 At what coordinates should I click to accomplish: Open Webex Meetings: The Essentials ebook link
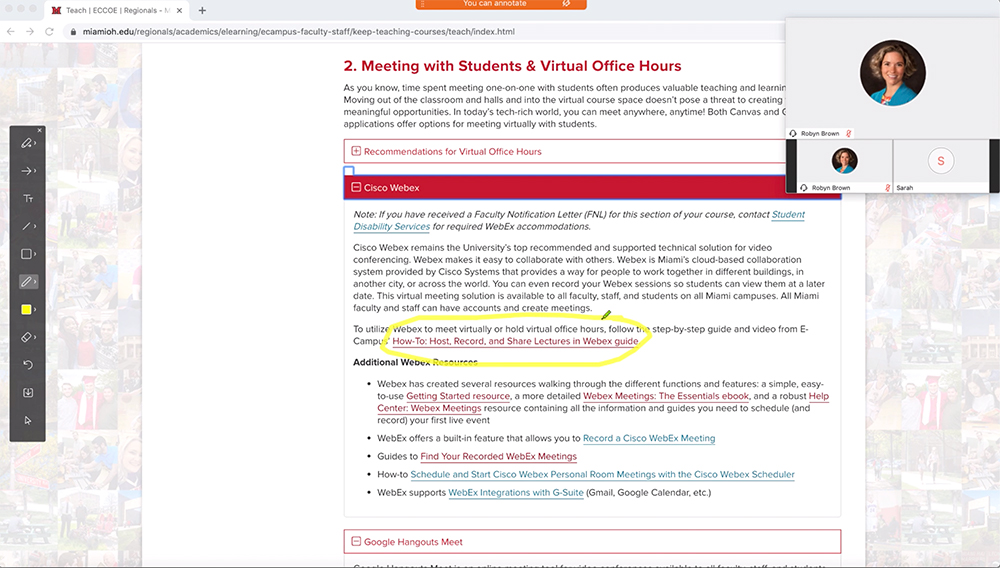[x=666, y=396]
